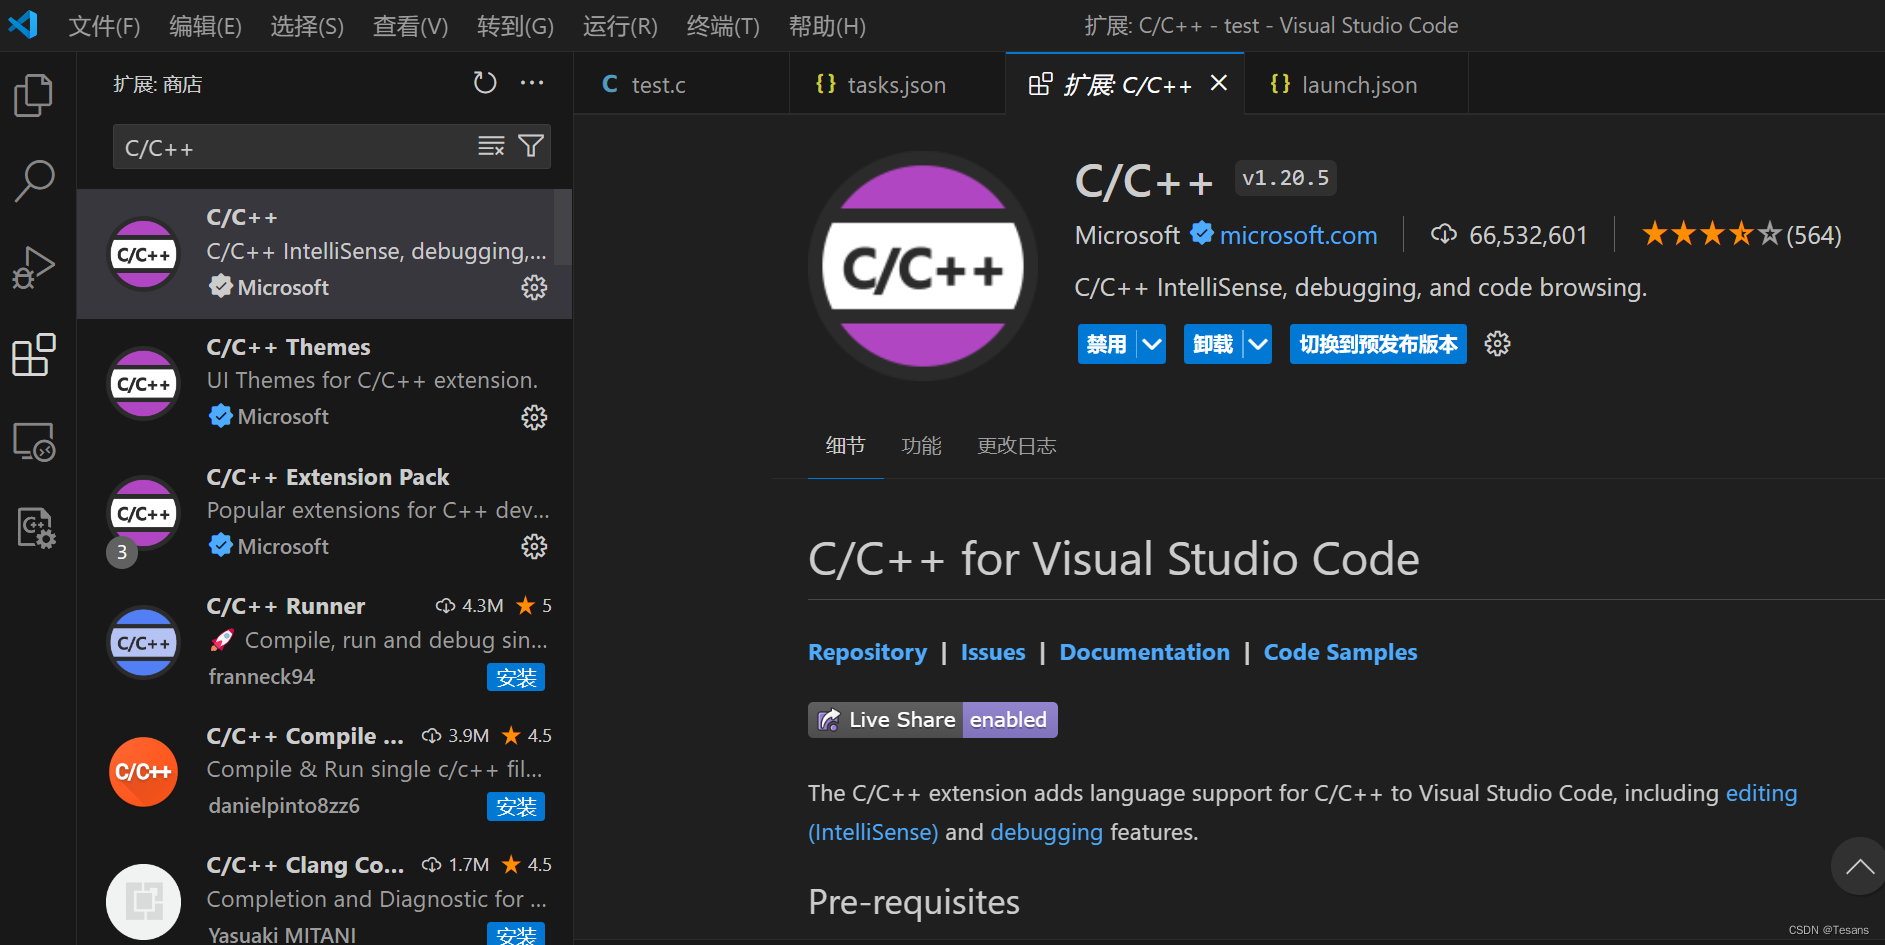Select the Extensions view icon

34,355
